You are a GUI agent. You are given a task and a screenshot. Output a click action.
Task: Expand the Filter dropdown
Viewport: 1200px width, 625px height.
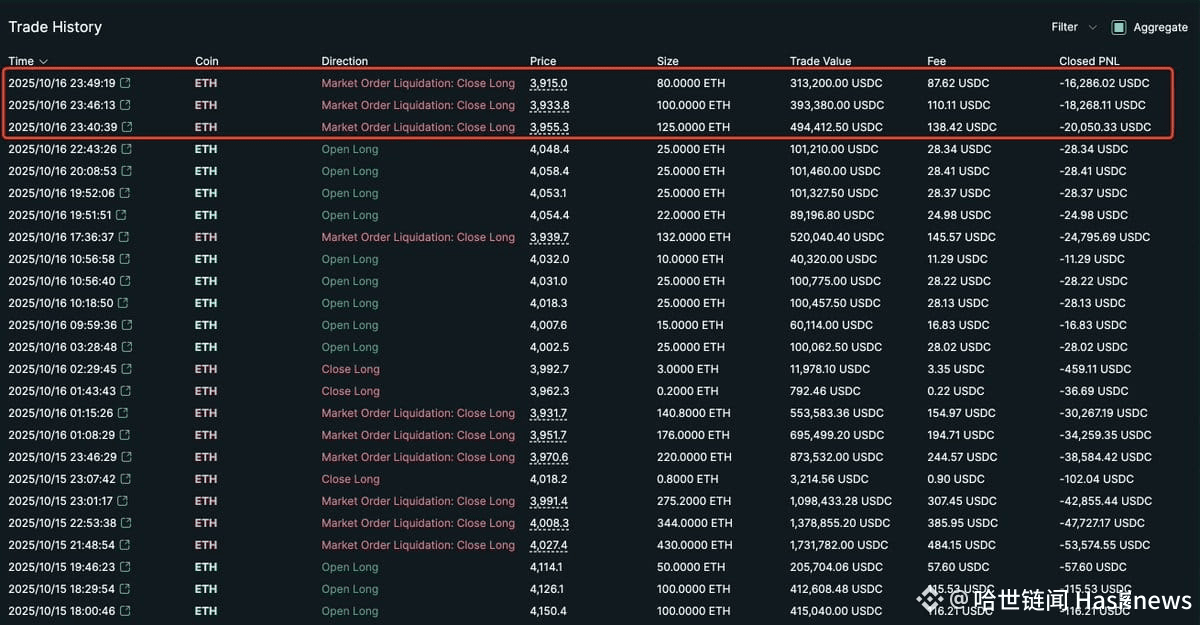(x=1073, y=27)
